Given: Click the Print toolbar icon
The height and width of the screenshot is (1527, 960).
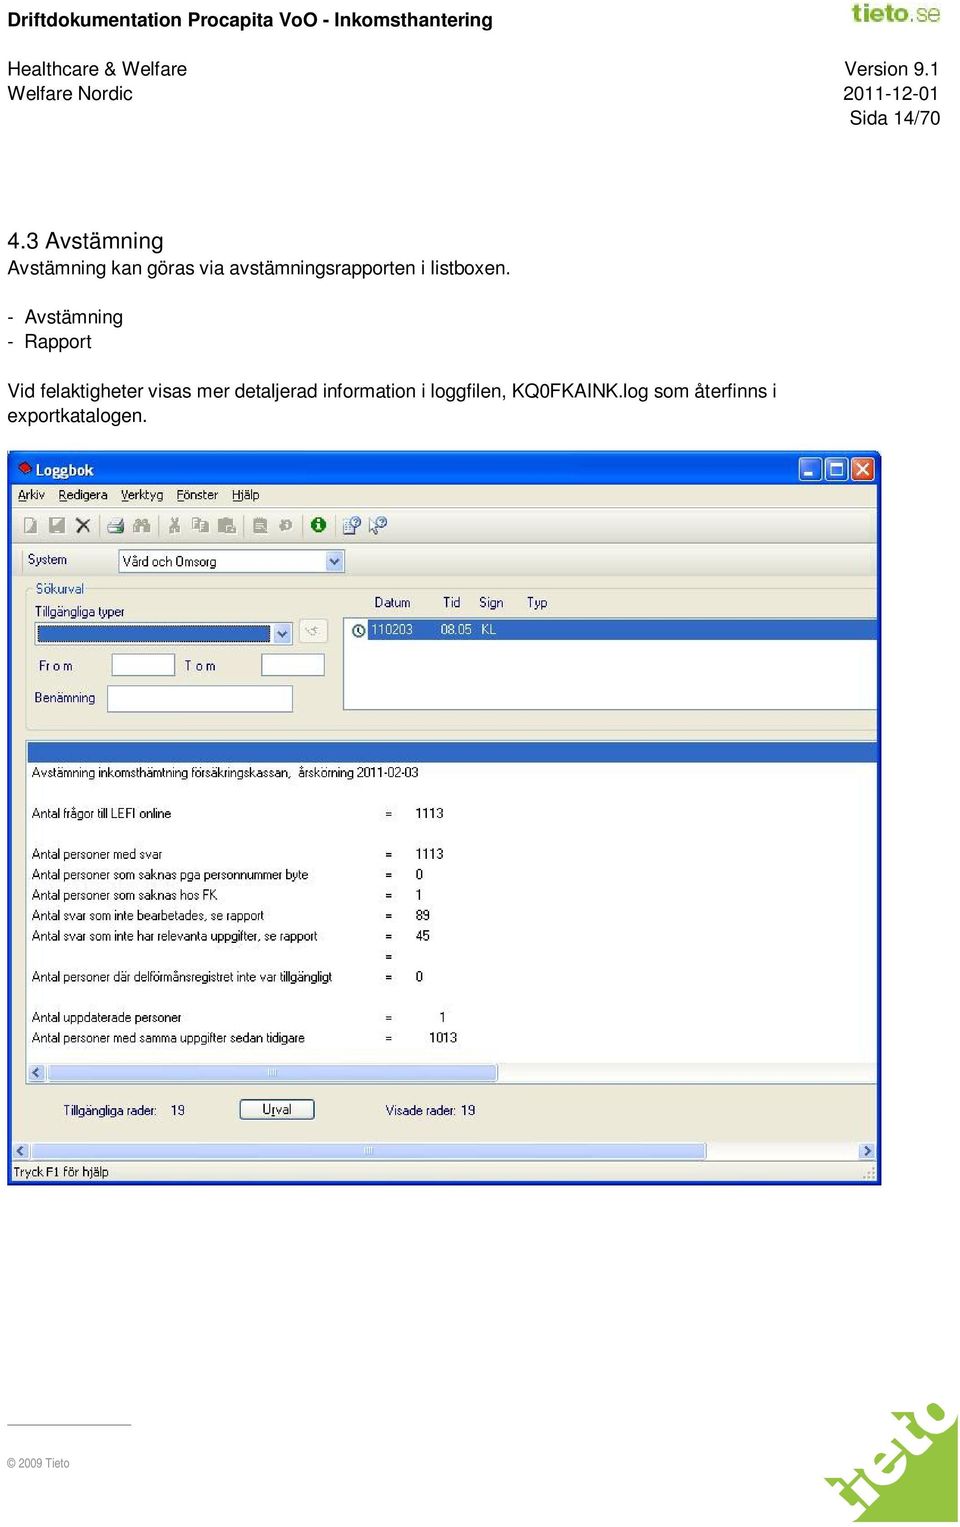Looking at the screenshot, I should [x=116, y=525].
